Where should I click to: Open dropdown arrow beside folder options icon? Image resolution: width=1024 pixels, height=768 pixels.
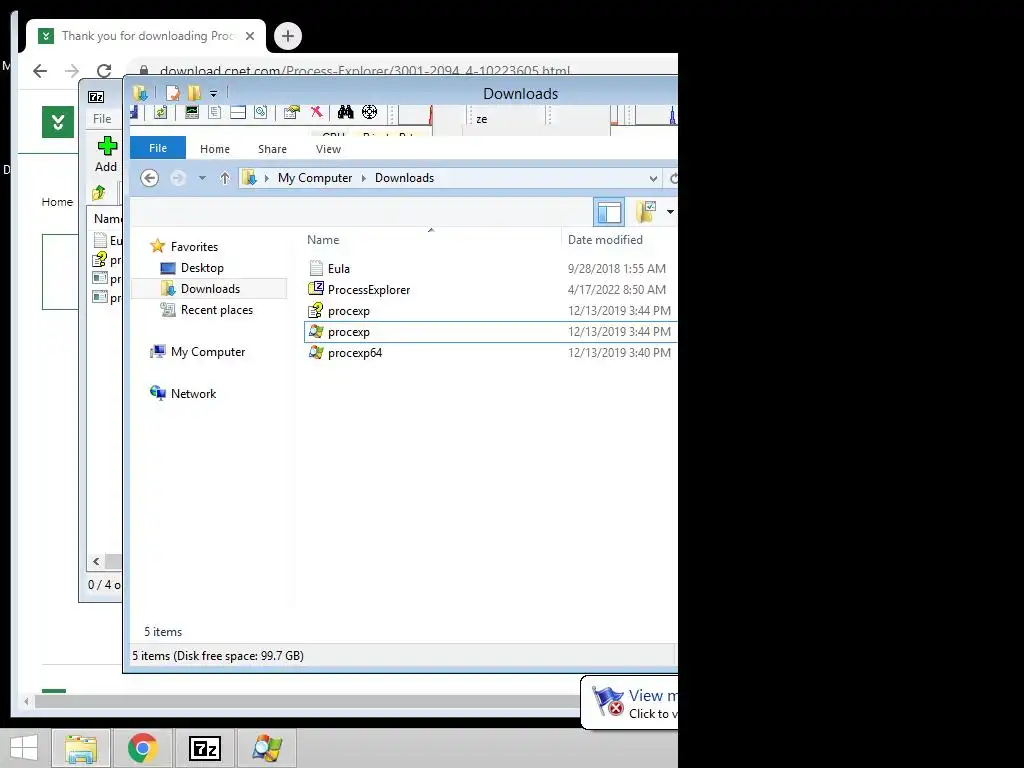point(670,212)
